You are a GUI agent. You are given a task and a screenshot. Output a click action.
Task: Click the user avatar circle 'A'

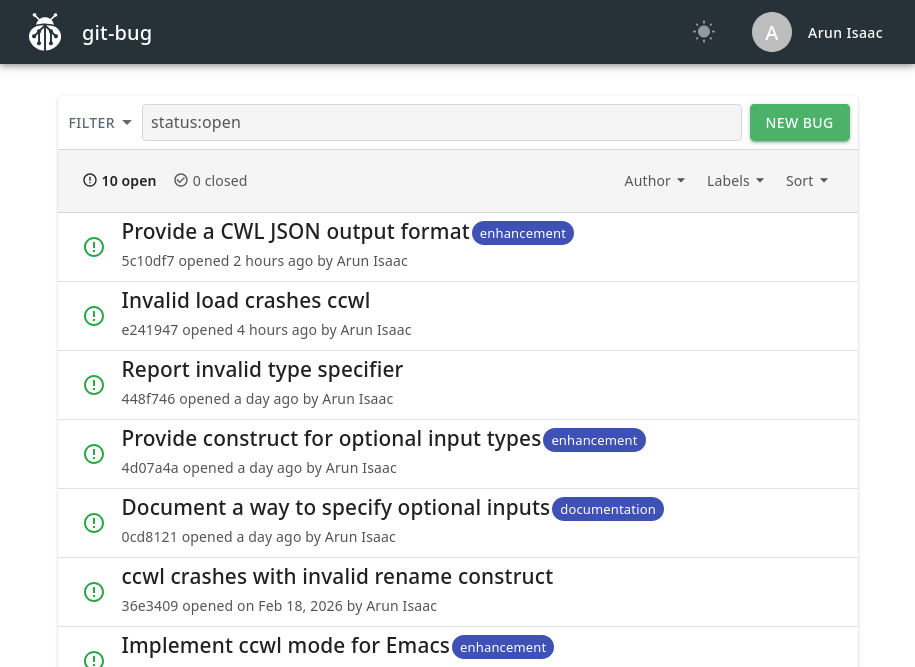[x=771, y=32]
